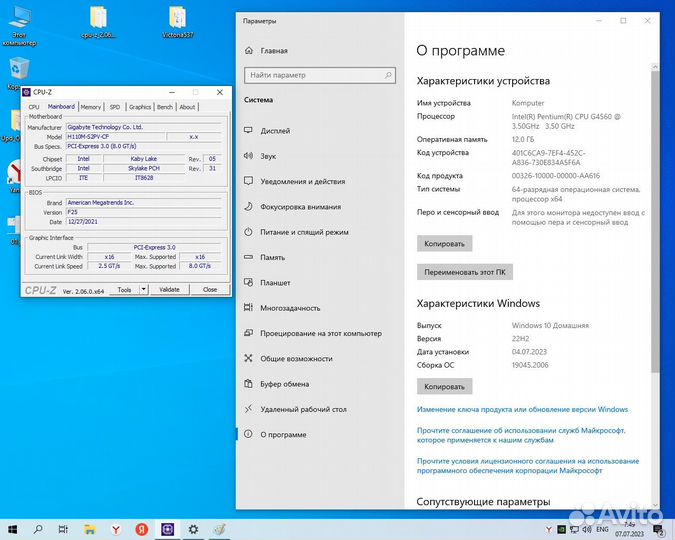Open Питание и спящий режим settings
Viewport: 675px width, 540px height.
296,232
